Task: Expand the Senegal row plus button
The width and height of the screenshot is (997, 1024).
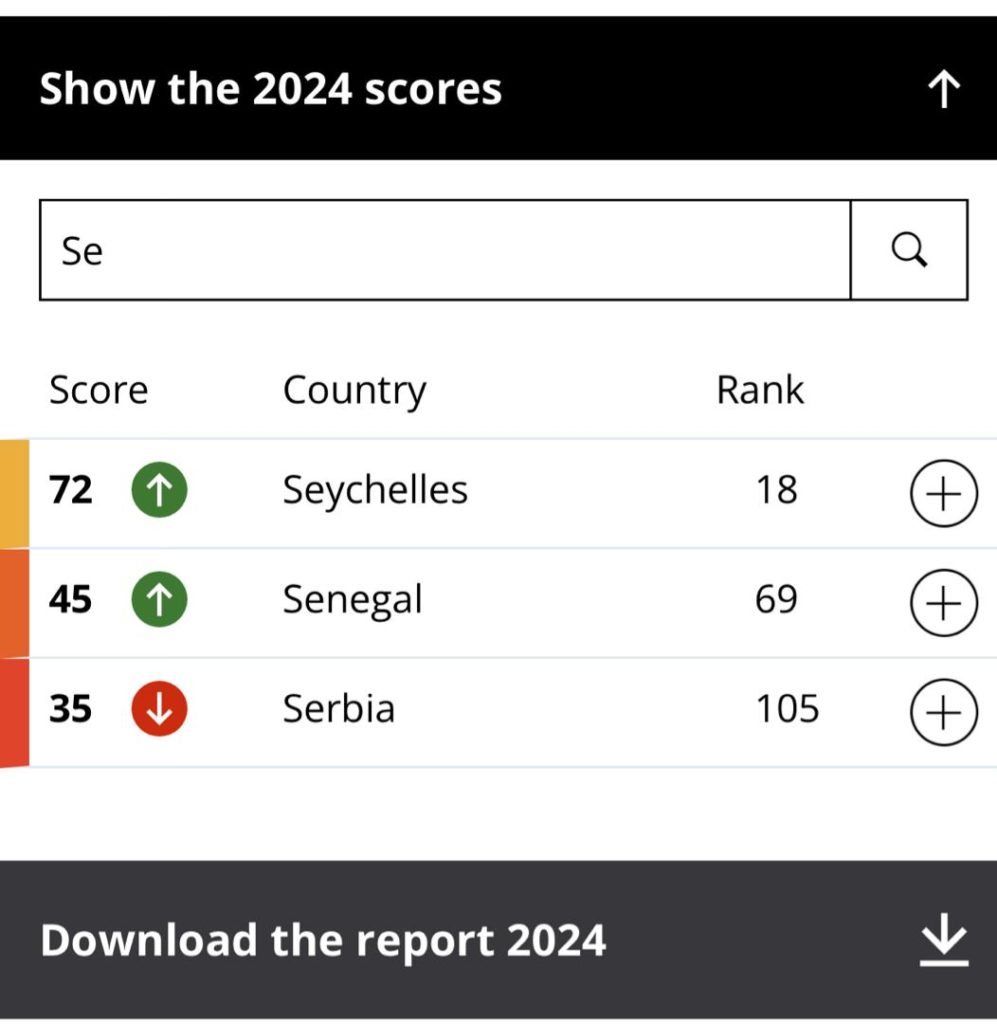Action: 943,603
